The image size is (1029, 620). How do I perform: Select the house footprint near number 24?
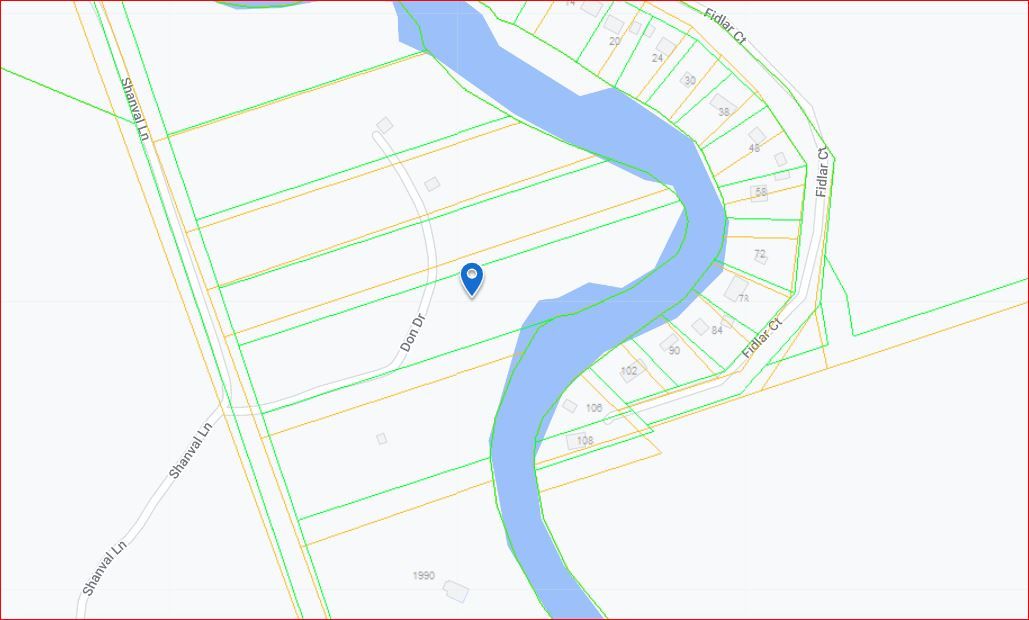(665, 46)
